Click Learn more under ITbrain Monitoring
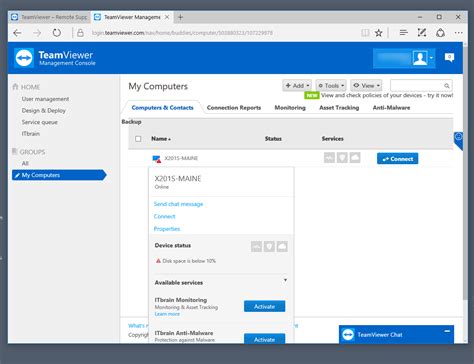The image size is (474, 364). [167, 314]
